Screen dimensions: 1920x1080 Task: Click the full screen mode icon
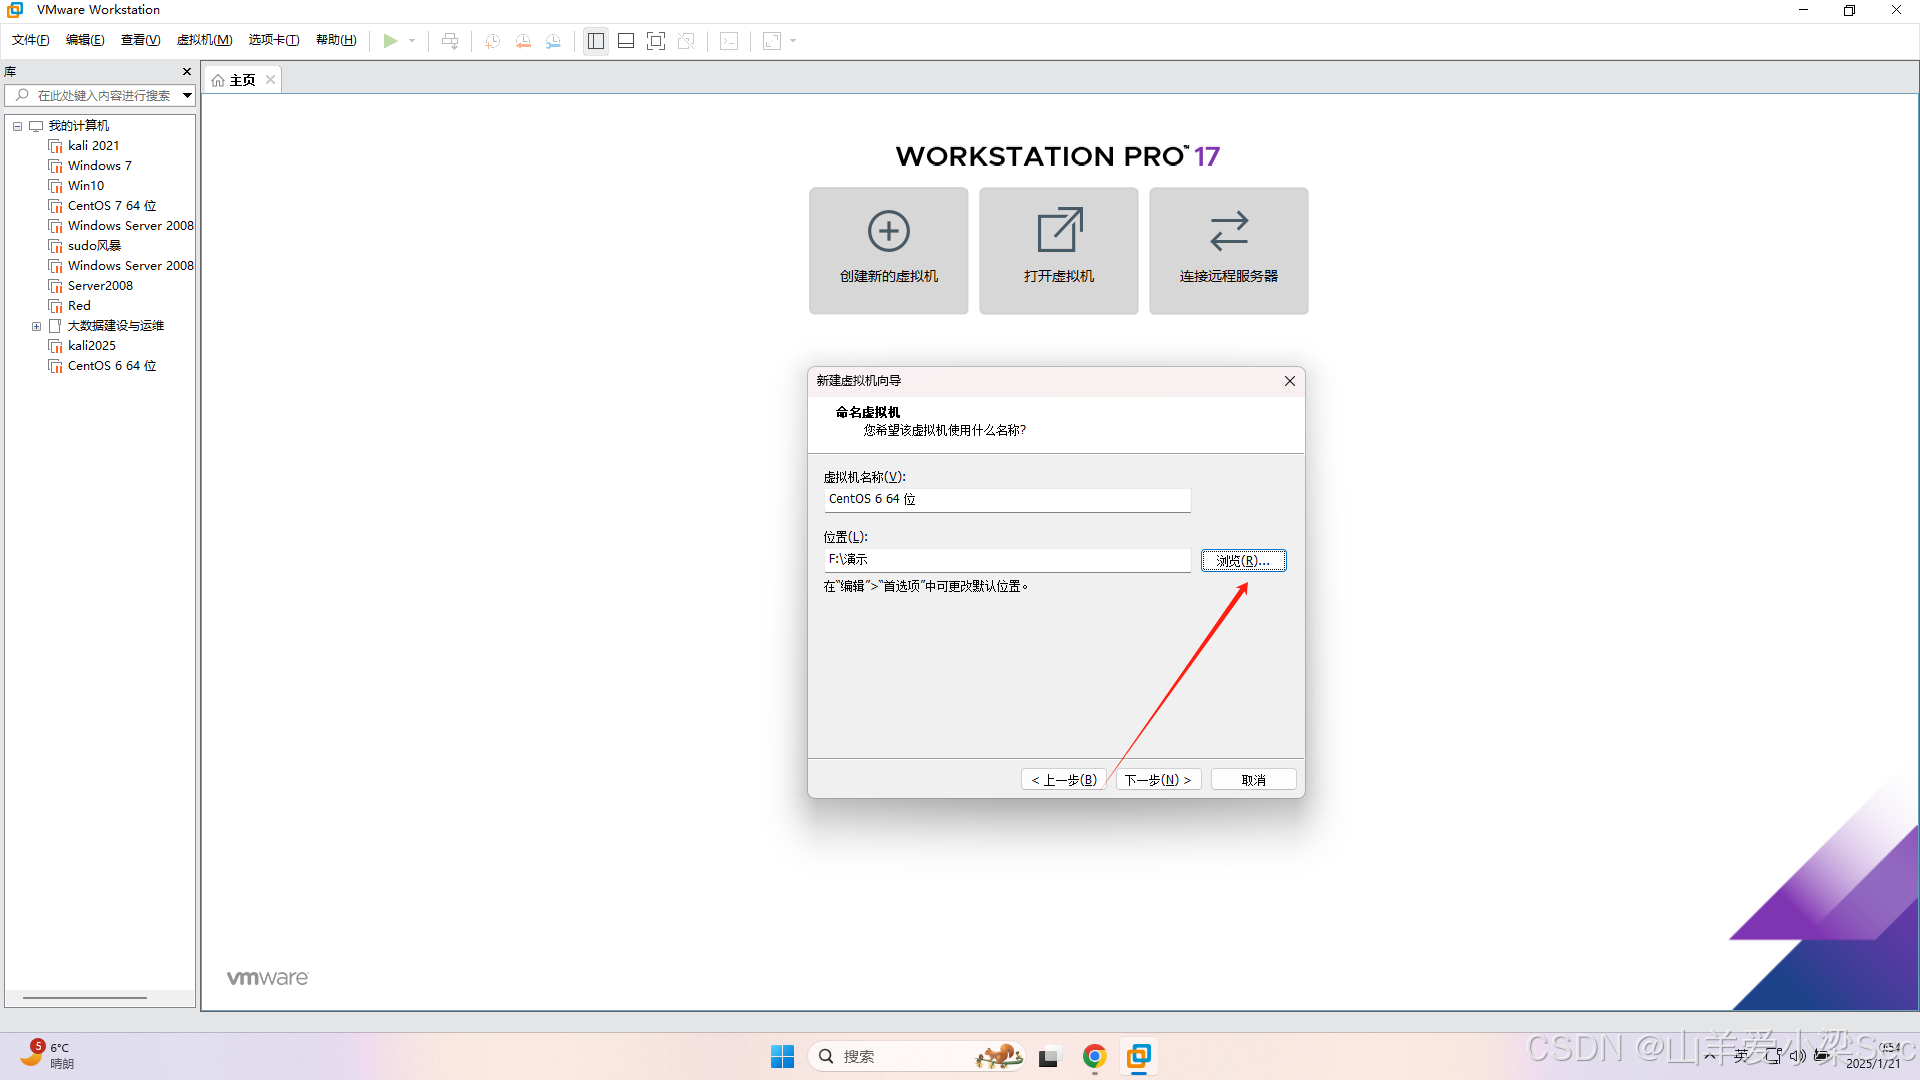pos(656,41)
